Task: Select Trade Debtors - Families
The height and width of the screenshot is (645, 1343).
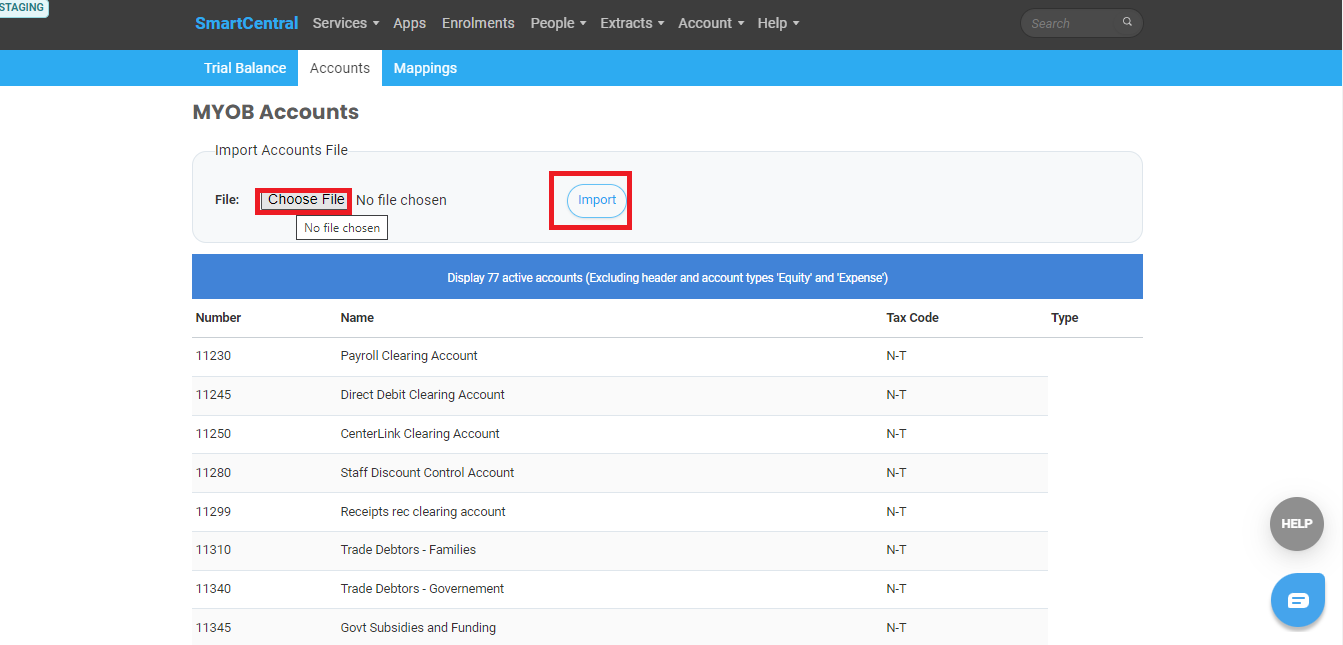Action: [408, 550]
